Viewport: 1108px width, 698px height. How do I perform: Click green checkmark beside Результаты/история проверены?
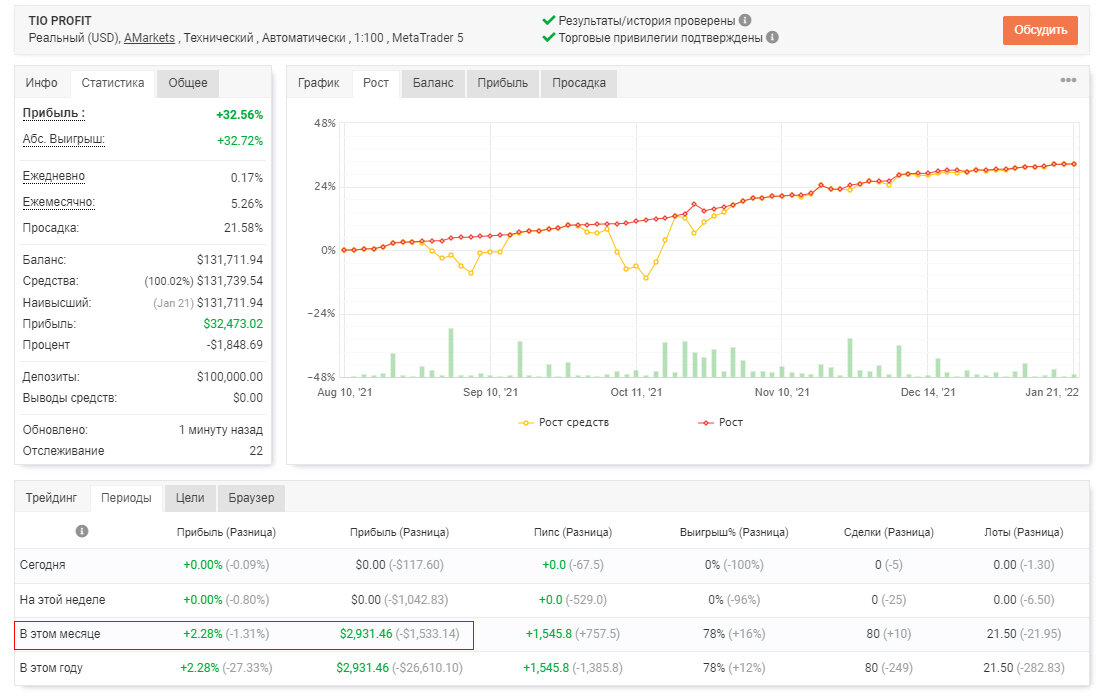click(x=548, y=20)
